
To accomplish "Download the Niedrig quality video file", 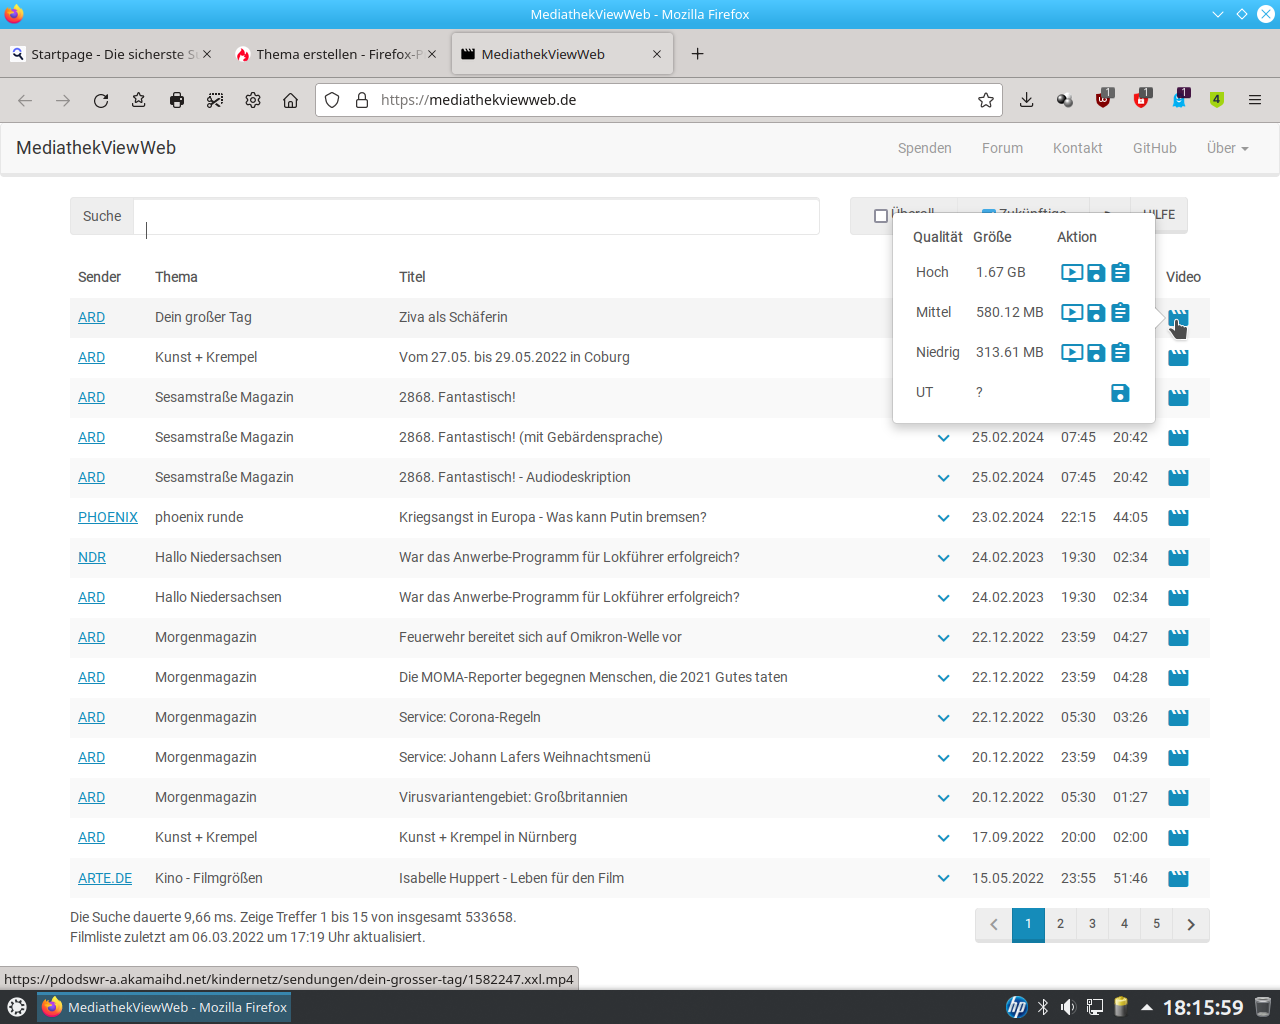I will pos(1096,352).
